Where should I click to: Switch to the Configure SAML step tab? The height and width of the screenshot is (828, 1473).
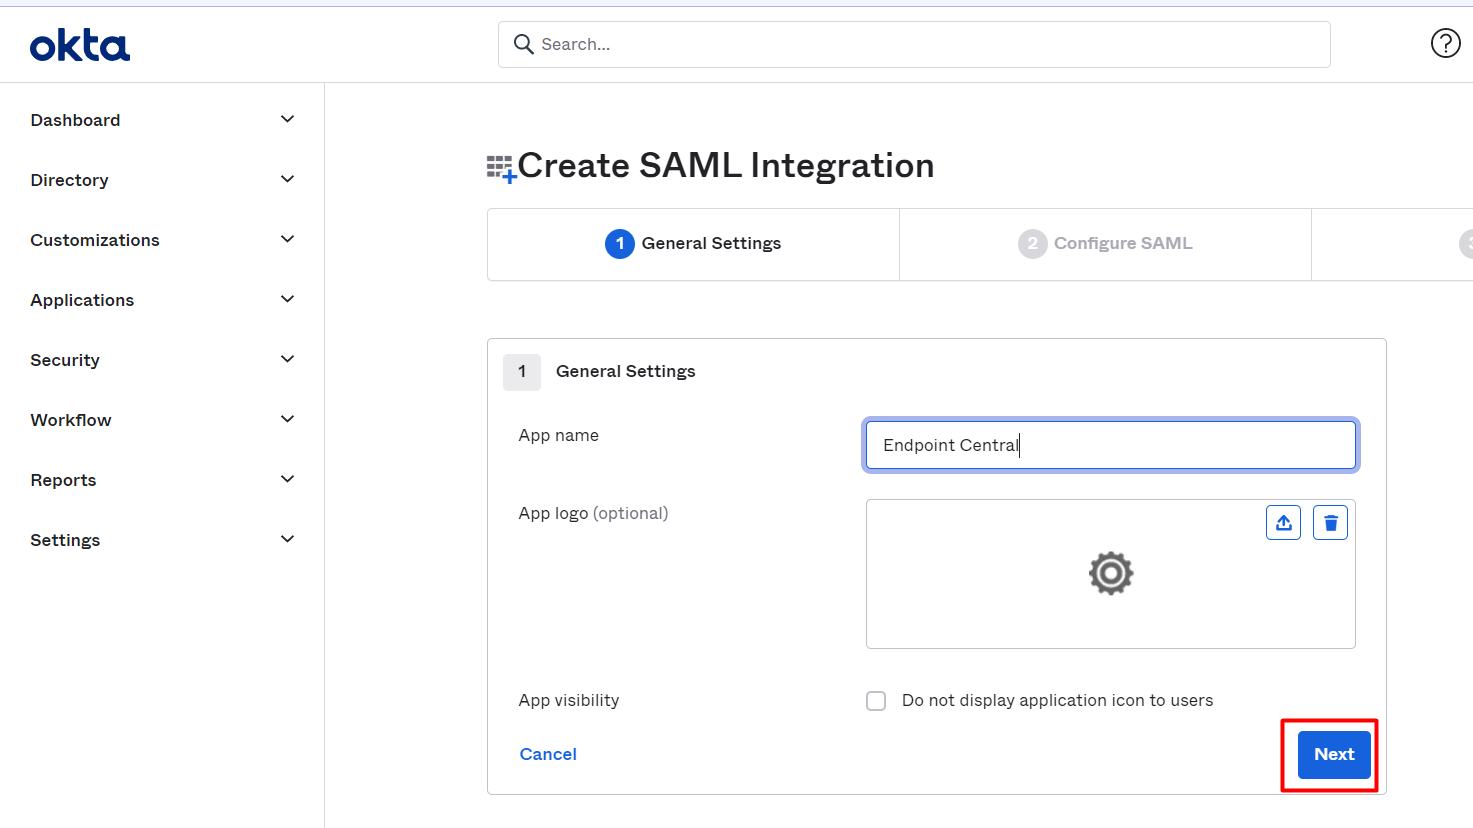[1105, 244]
